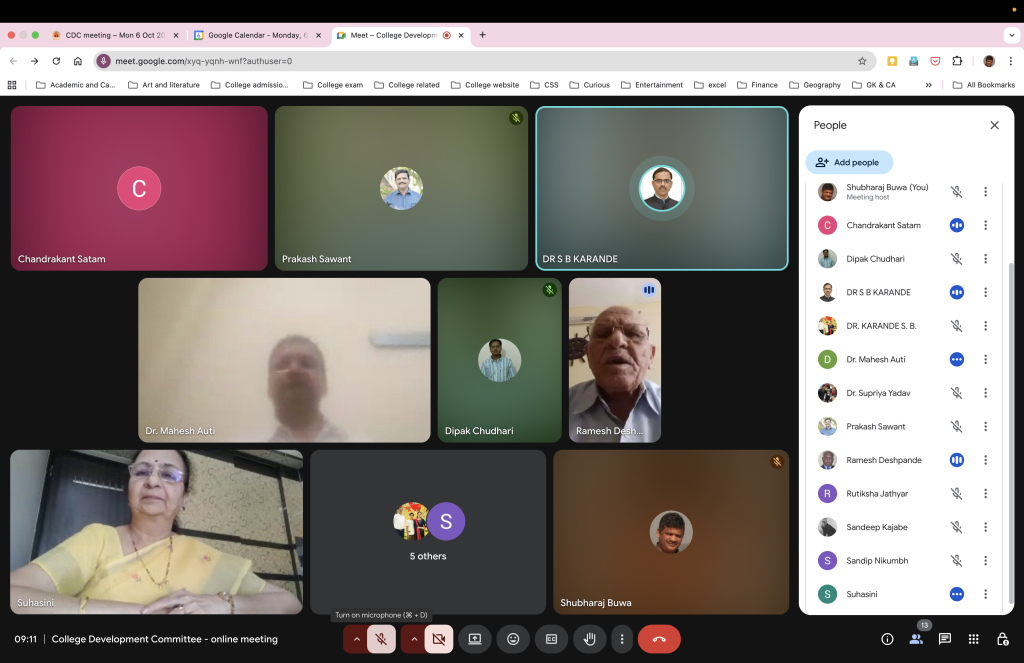Open the chat panel icon

944,639
